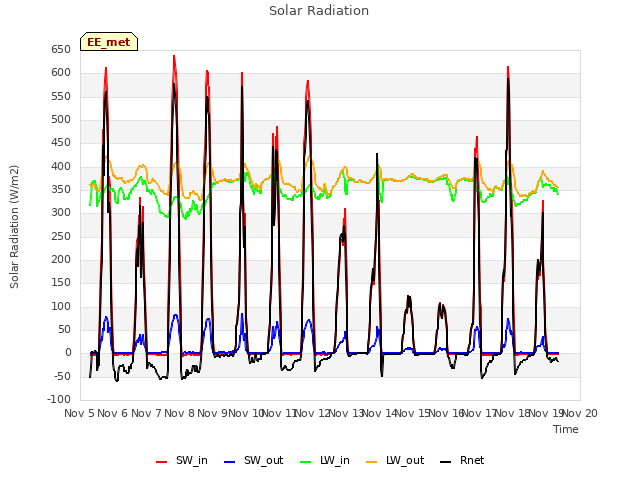The height and width of the screenshot is (480, 640).
Task: Toggle SW_in series in legend
Action: click(x=182, y=460)
